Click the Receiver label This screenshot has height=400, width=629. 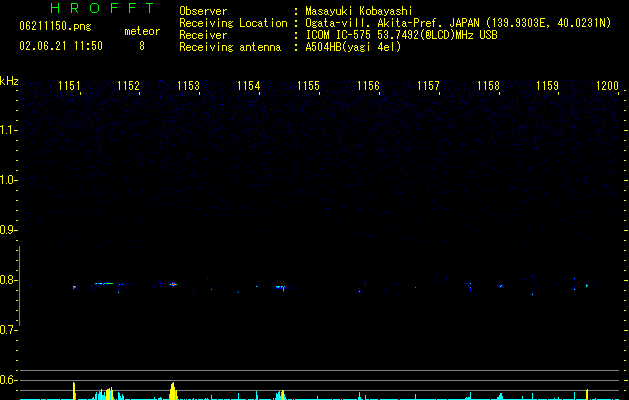203,35
